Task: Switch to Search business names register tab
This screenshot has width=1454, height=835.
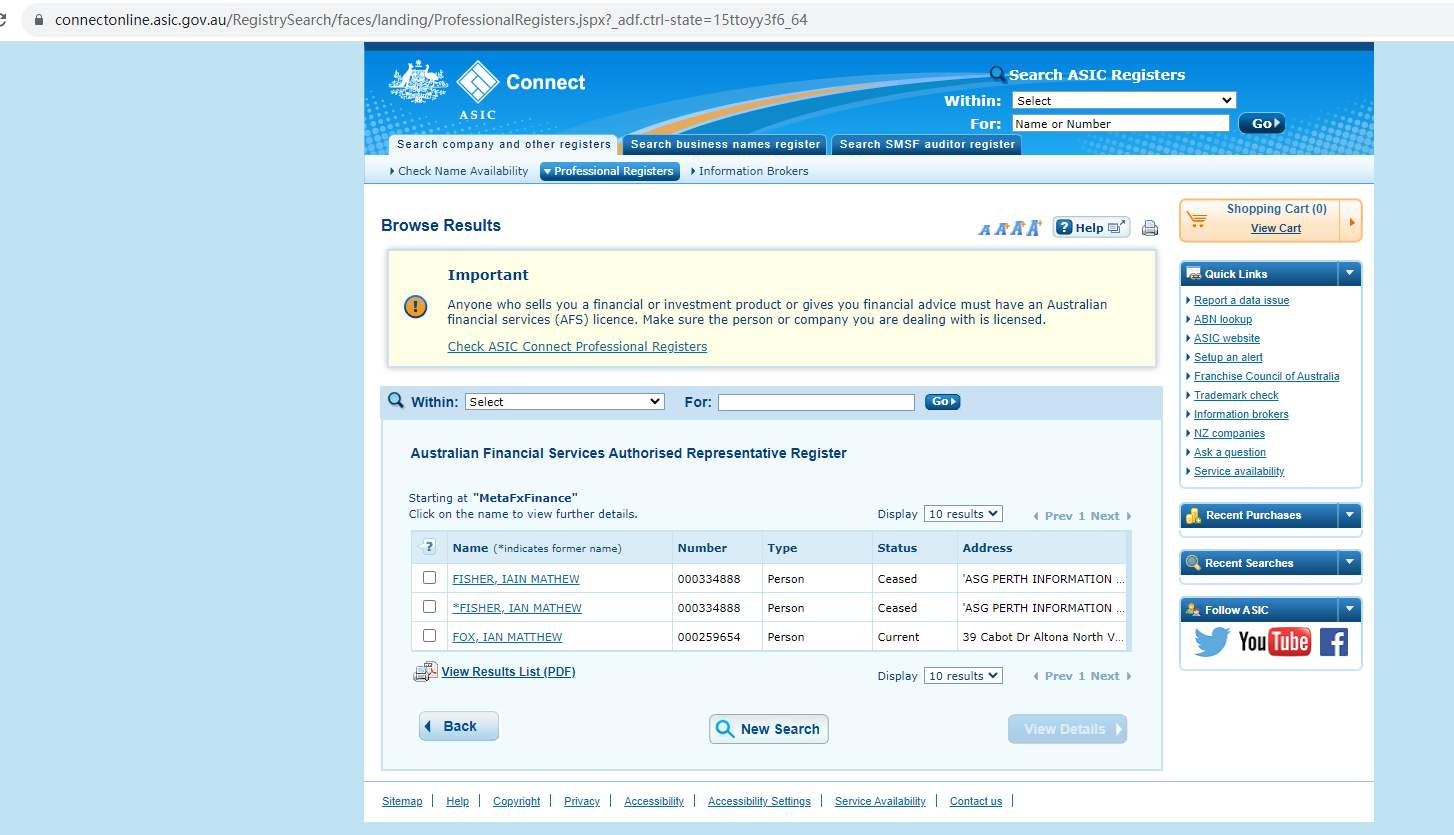Action: coord(725,145)
